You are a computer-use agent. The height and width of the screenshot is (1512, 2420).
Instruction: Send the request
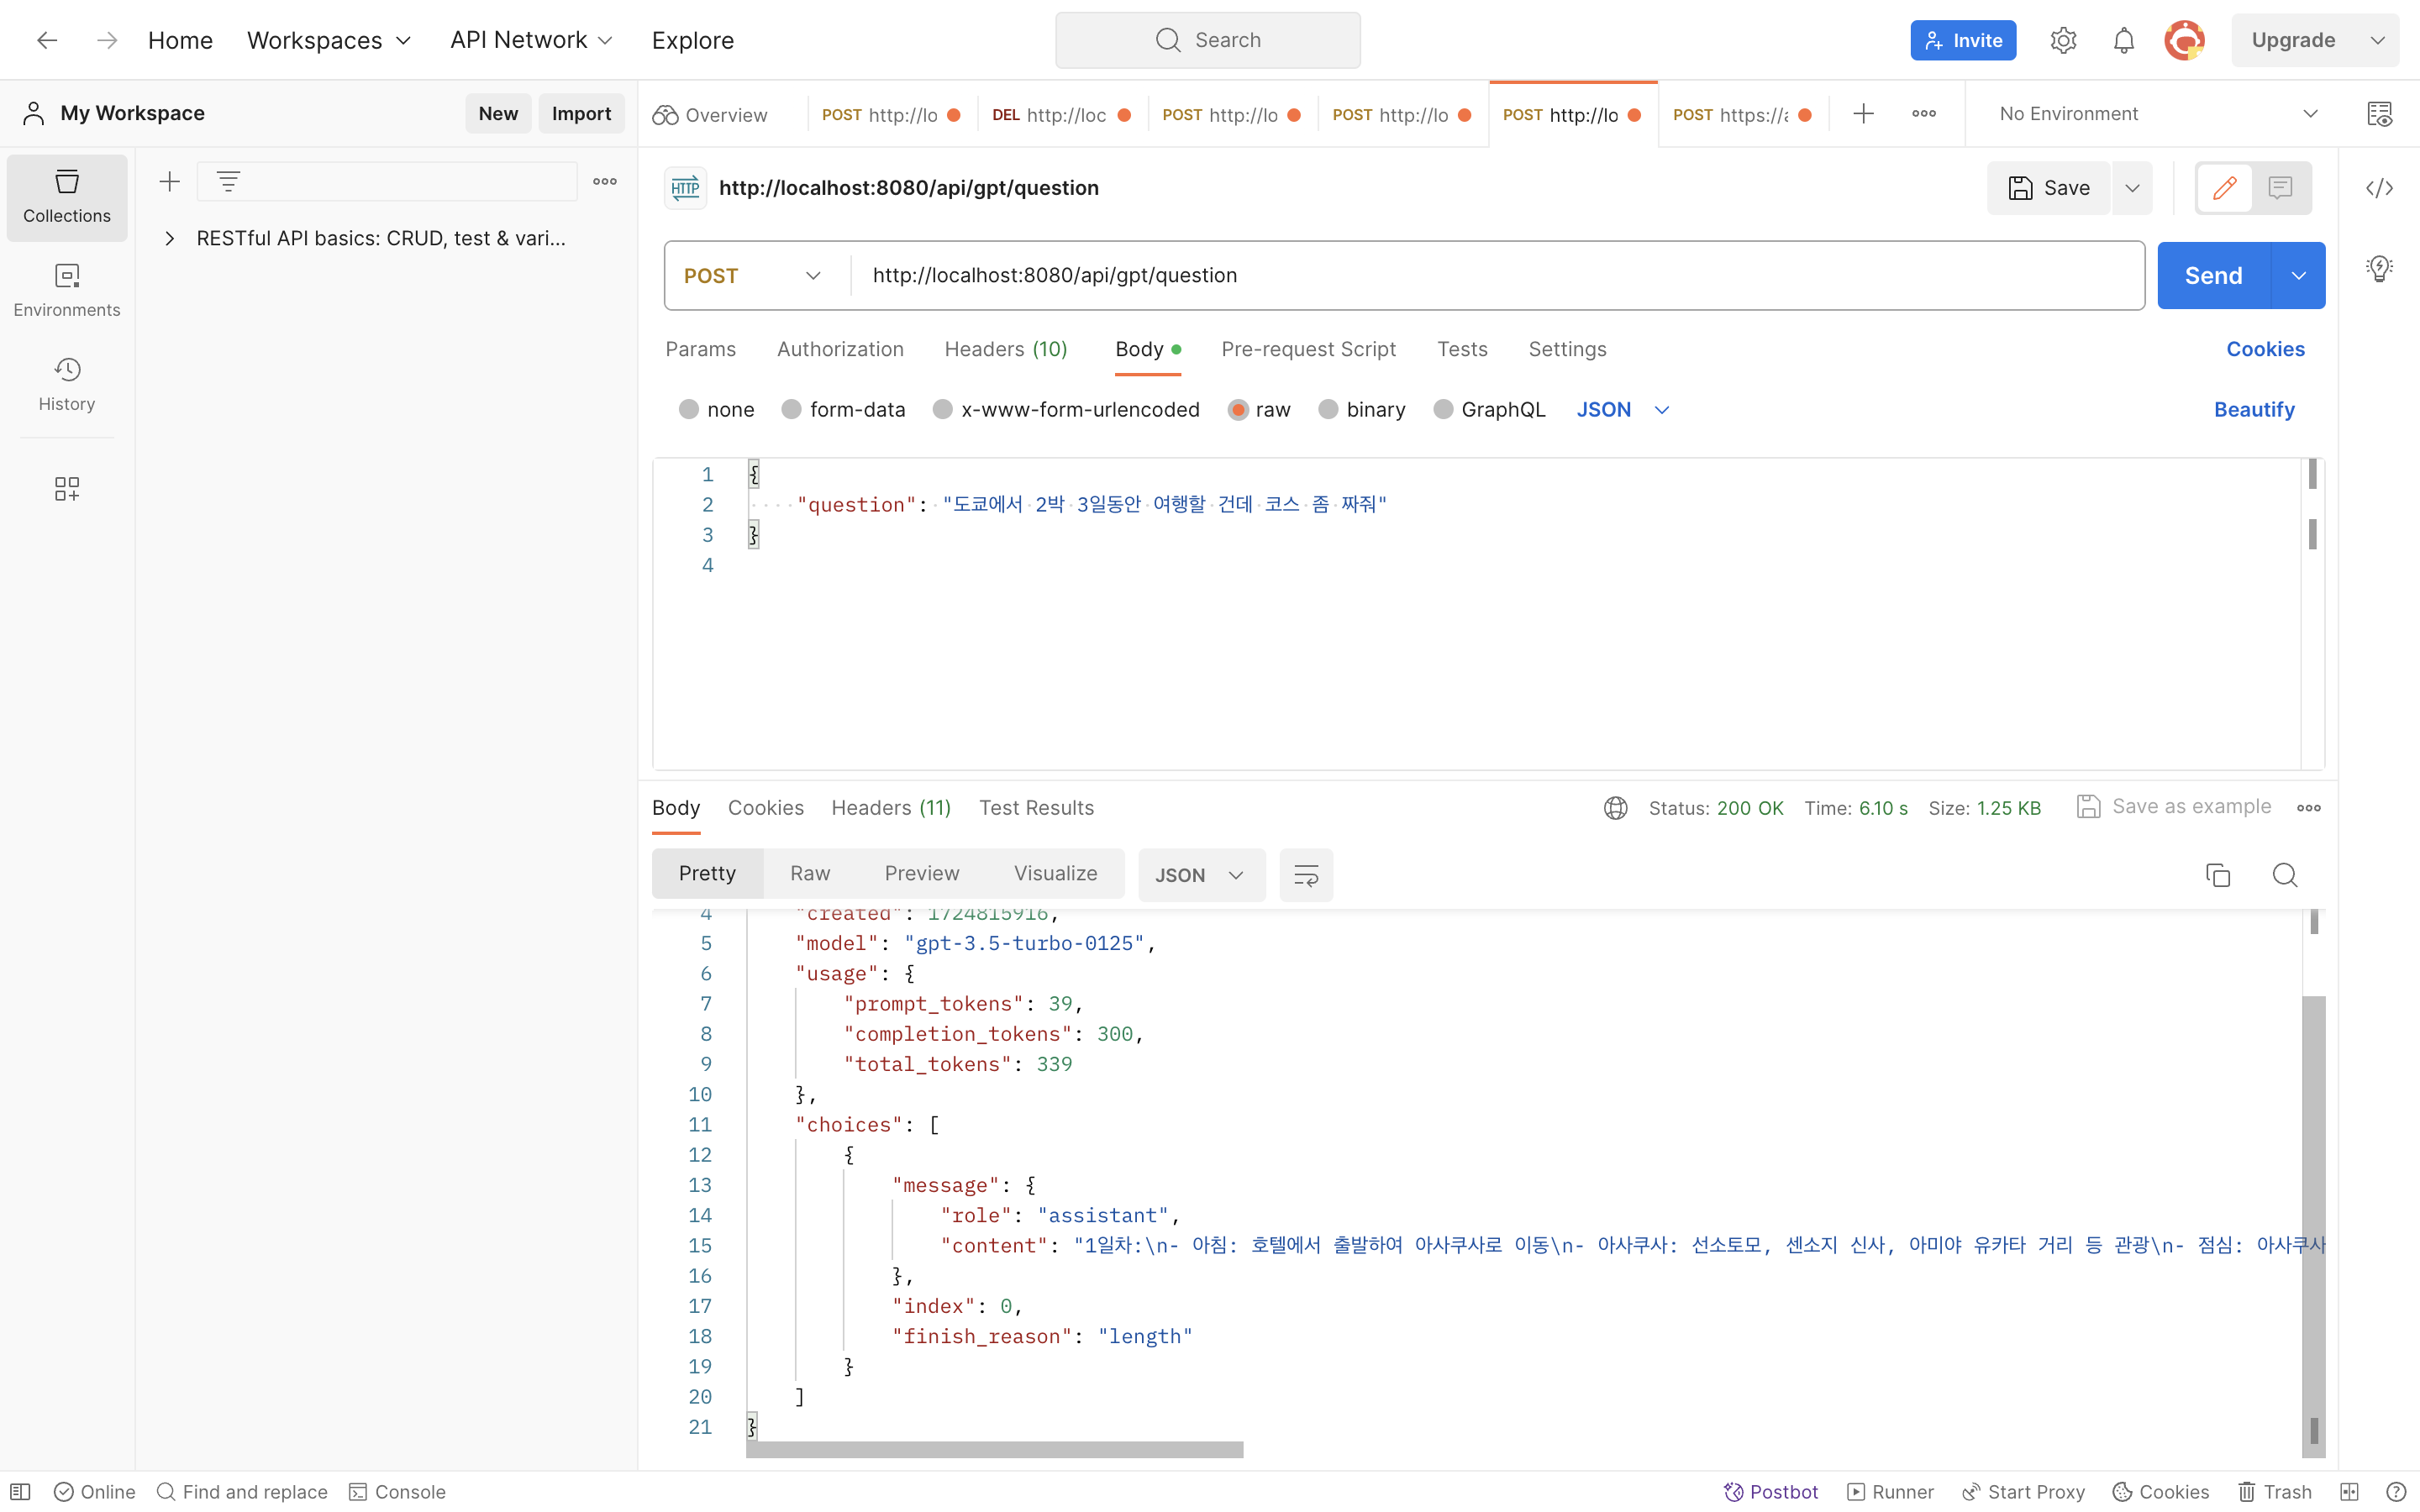[2214, 276]
